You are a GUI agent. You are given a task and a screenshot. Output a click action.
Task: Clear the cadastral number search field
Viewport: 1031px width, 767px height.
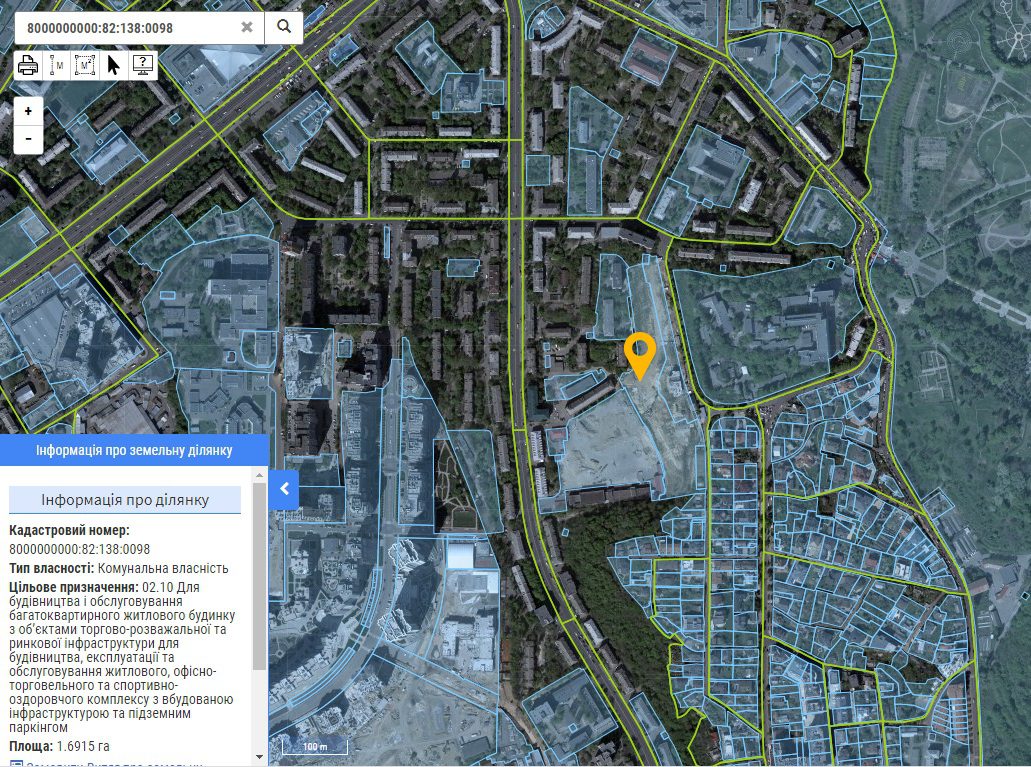[247, 27]
